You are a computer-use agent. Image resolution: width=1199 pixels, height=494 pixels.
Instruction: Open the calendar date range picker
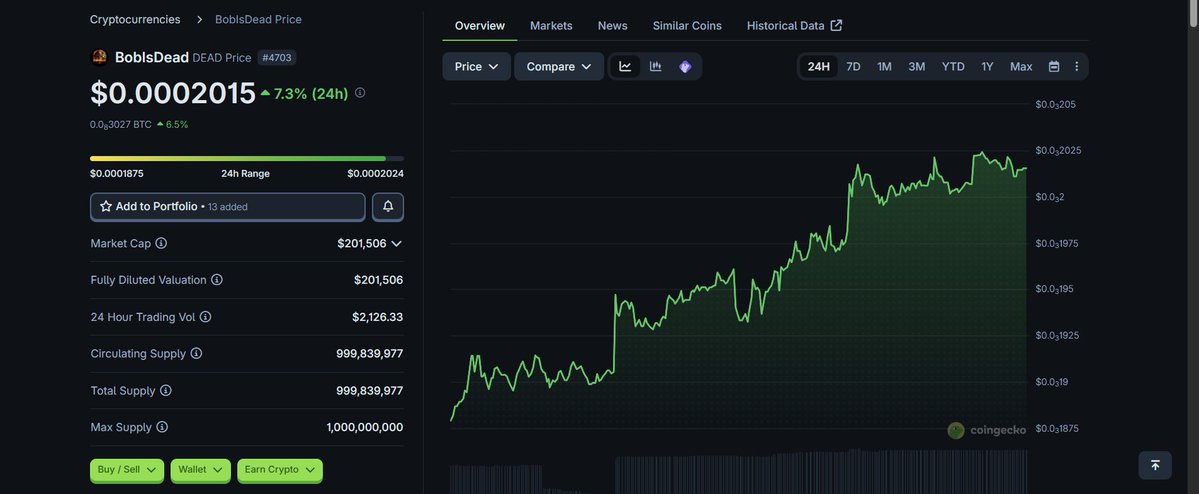(1054, 67)
